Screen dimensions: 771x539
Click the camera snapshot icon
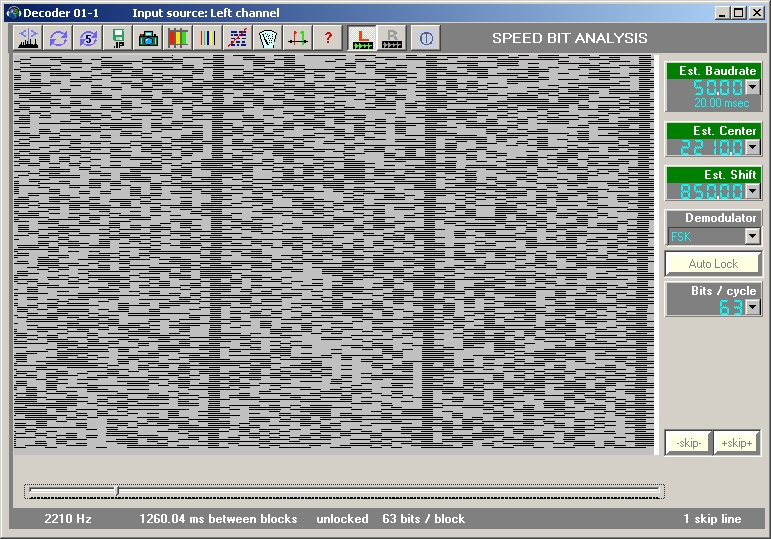148,39
